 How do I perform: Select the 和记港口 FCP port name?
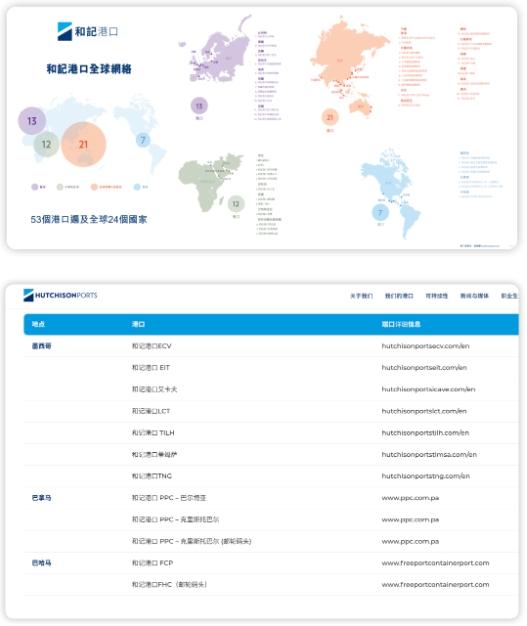pos(152,563)
